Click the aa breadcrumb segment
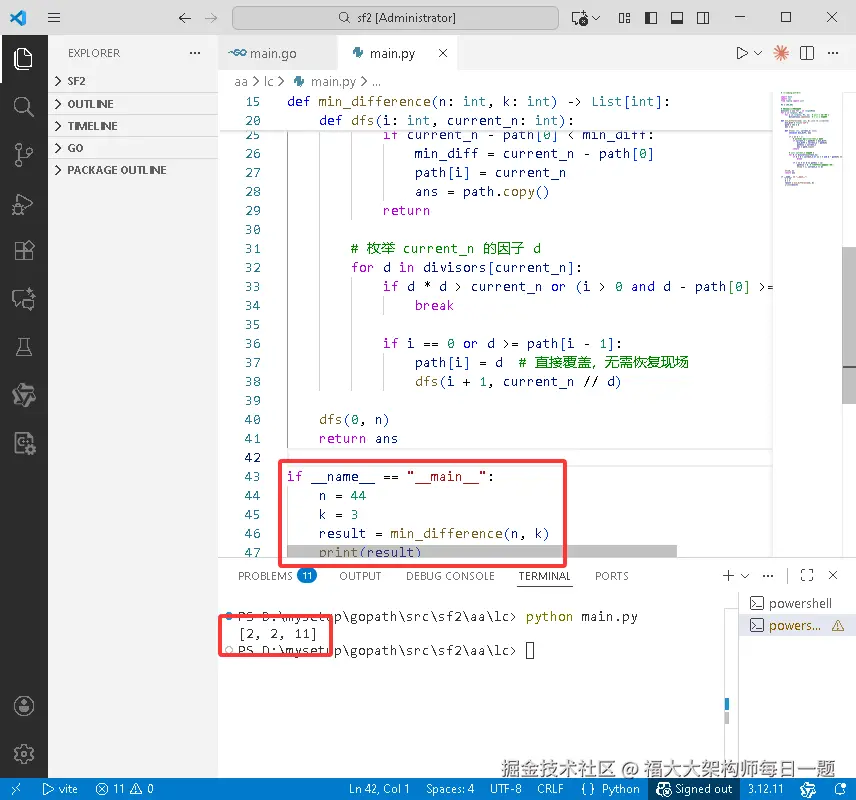Image resolution: width=856 pixels, height=800 pixels. coord(241,82)
